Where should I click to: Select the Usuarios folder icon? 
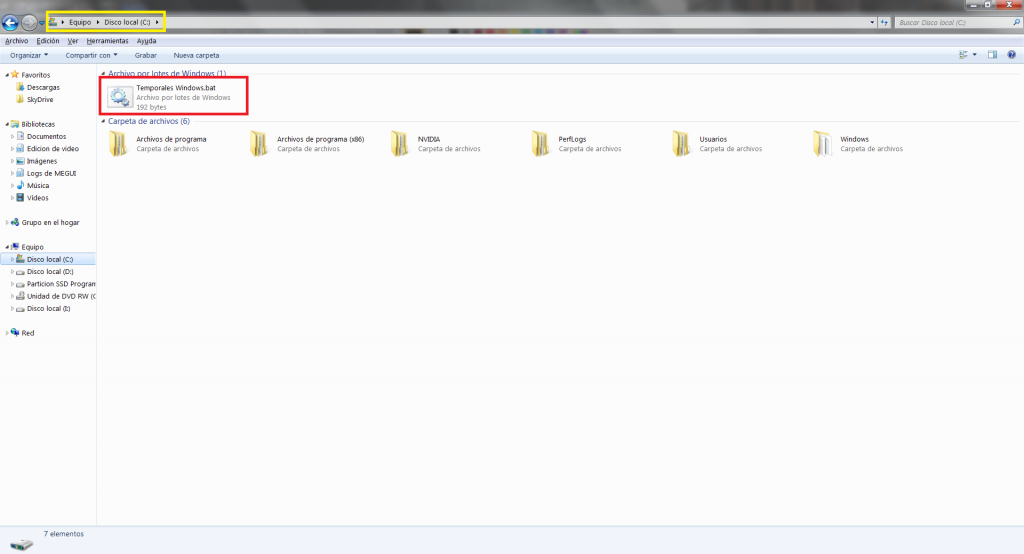(x=682, y=144)
